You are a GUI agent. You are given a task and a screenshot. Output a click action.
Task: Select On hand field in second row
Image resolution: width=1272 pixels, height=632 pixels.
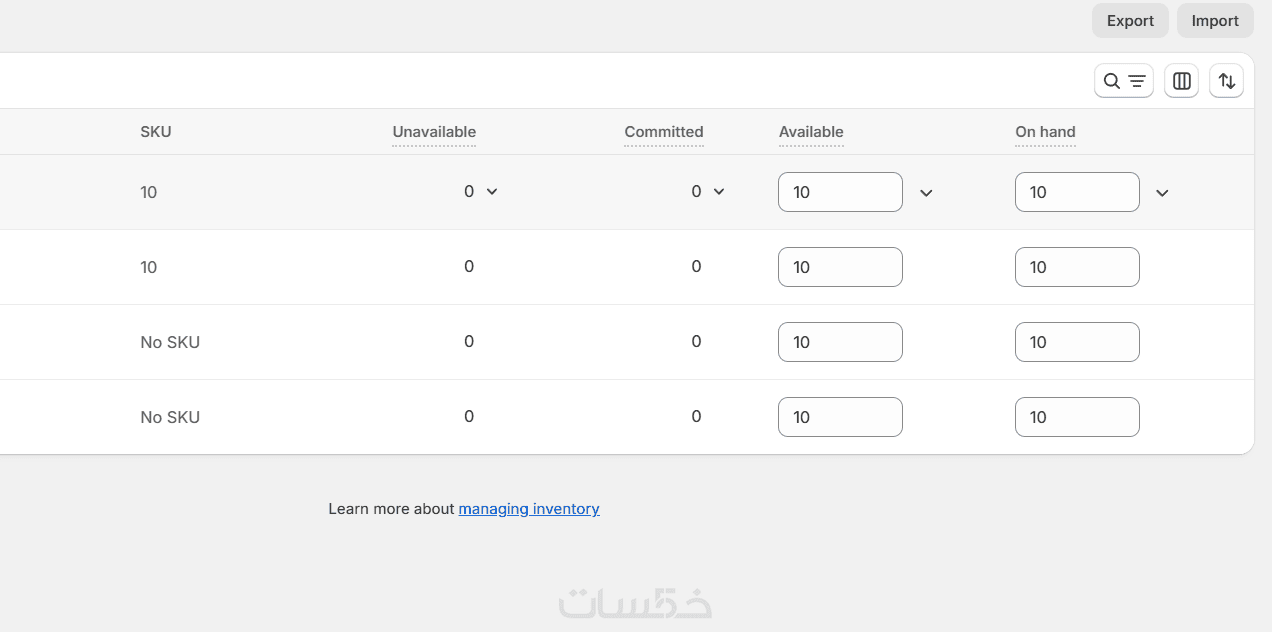pyautogui.click(x=1077, y=267)
